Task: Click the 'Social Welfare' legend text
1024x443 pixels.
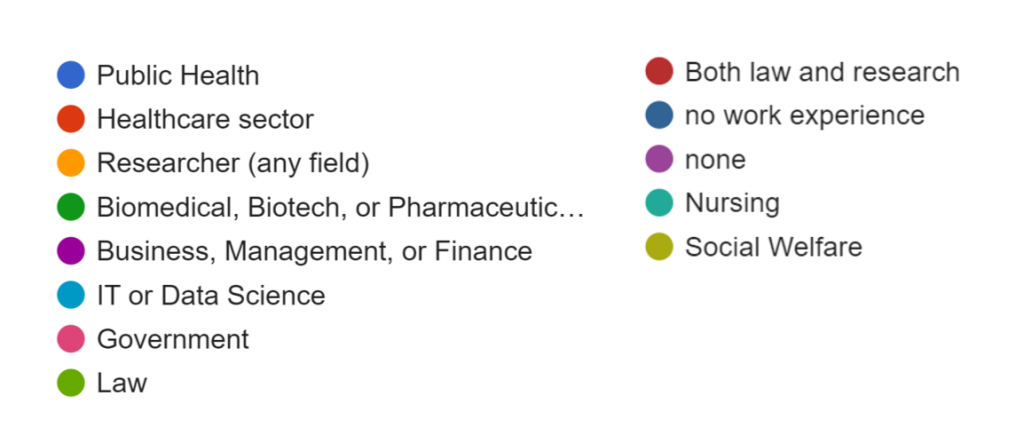Action: (x=773, y=246)
